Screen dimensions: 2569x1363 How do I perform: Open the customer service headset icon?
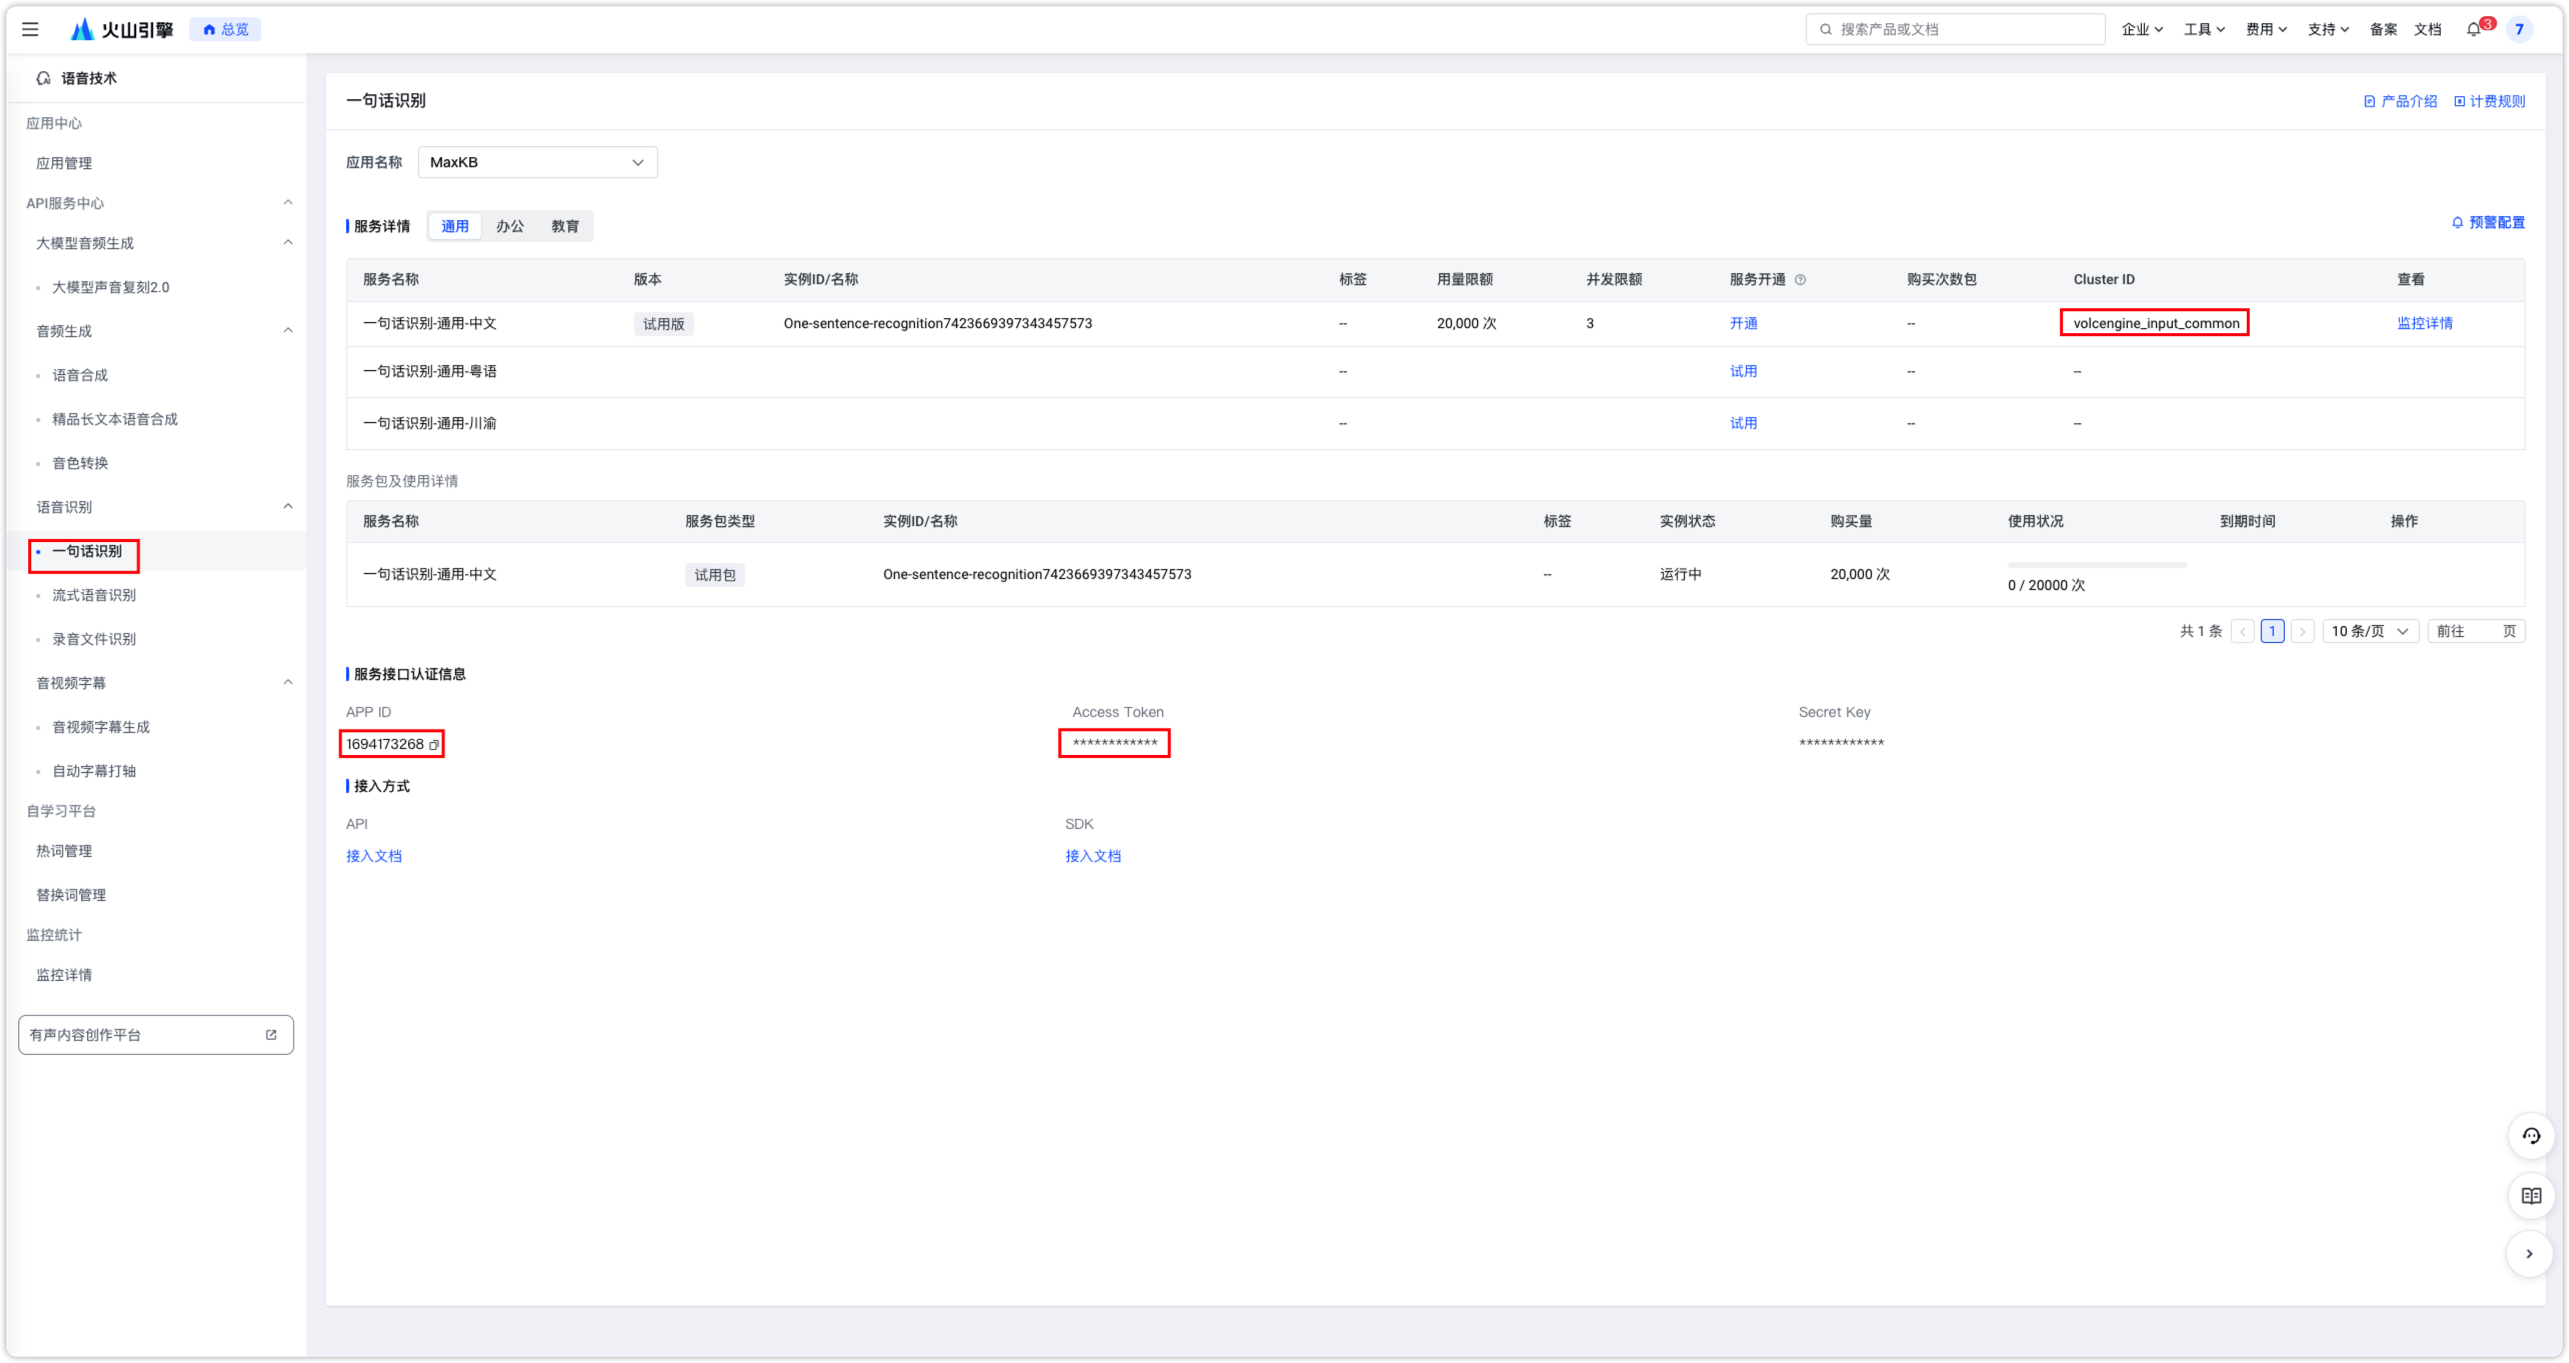2532,1136
